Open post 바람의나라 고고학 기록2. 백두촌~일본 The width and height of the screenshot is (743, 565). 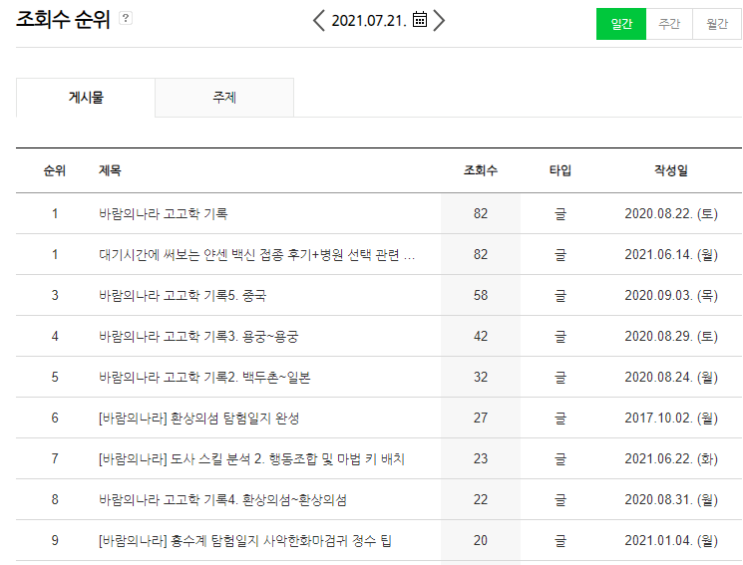(204, 377)
